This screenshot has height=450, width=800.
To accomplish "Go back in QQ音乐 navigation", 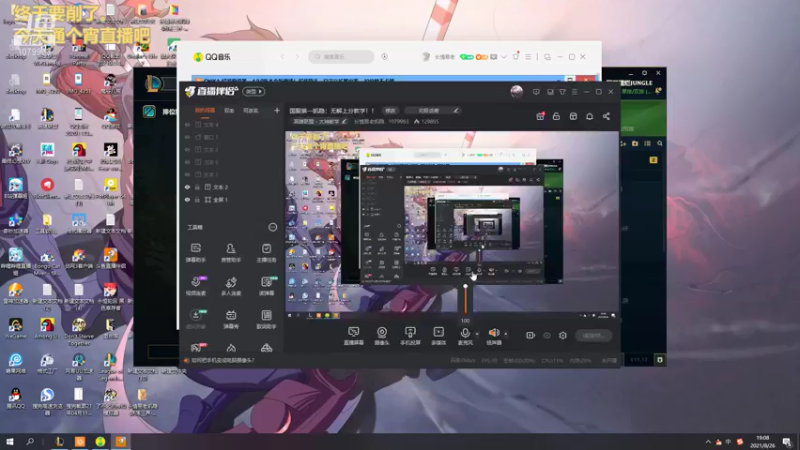I will (283, 57).
